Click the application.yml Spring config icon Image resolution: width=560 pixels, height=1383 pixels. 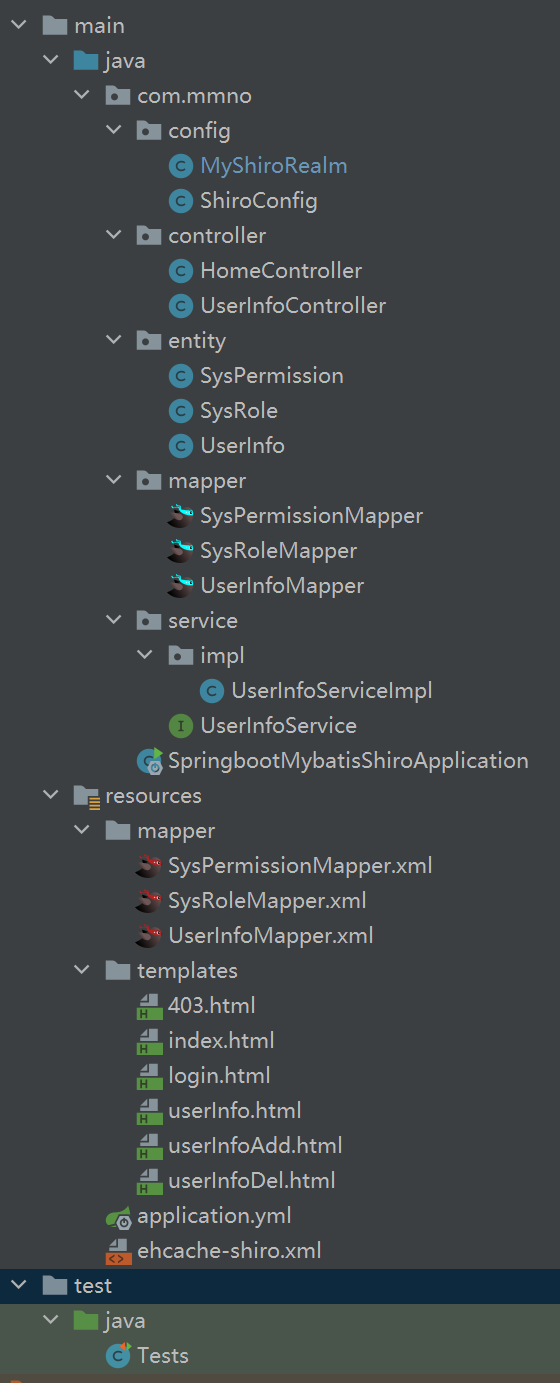(118, 1217)
